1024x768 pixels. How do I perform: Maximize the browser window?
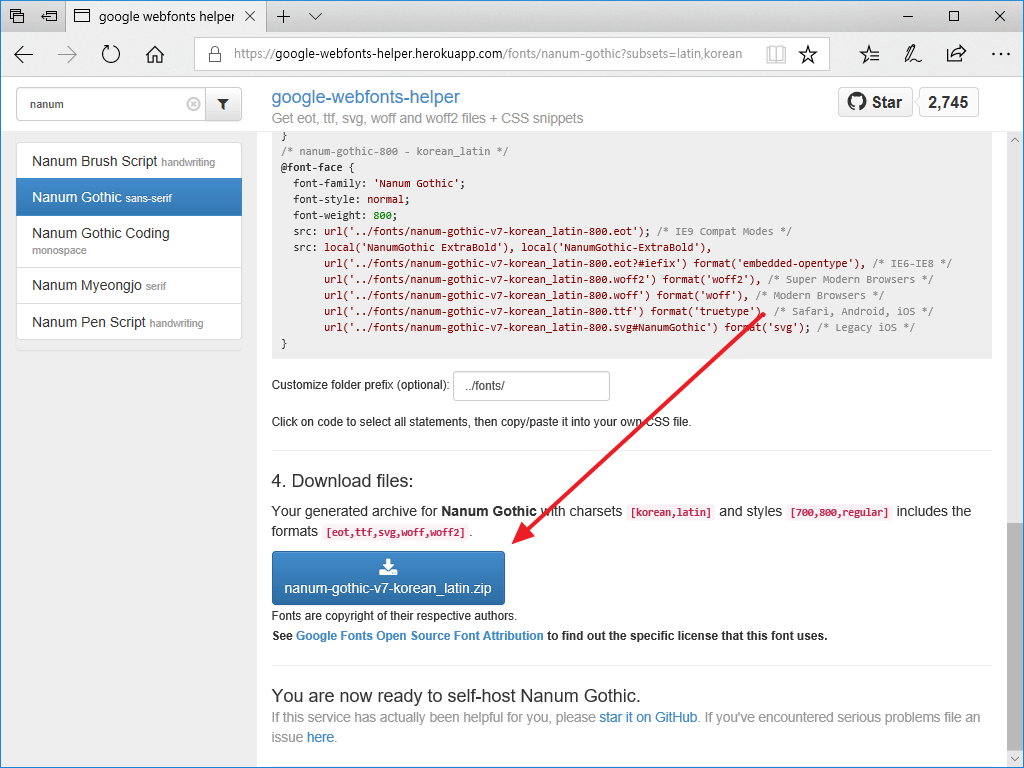coord(954,16)
